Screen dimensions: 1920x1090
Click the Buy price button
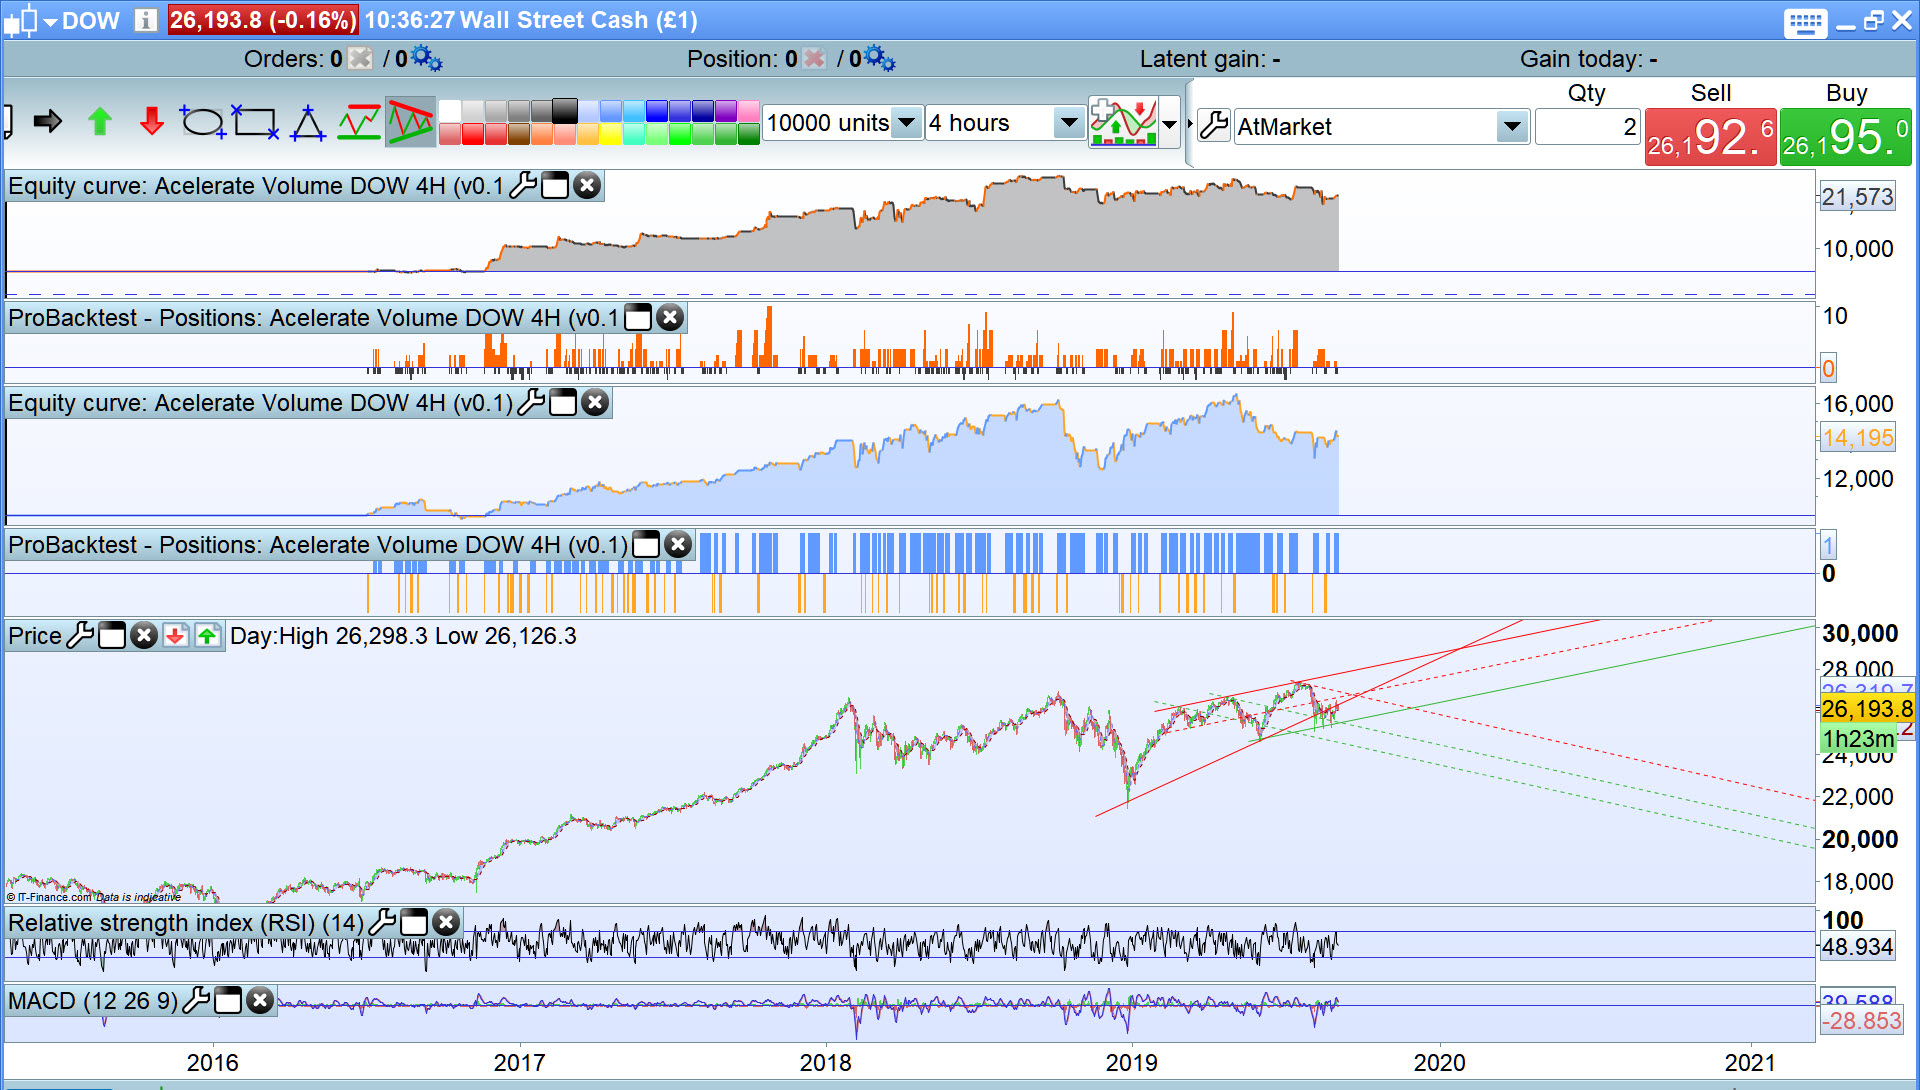click(1845, 137)
